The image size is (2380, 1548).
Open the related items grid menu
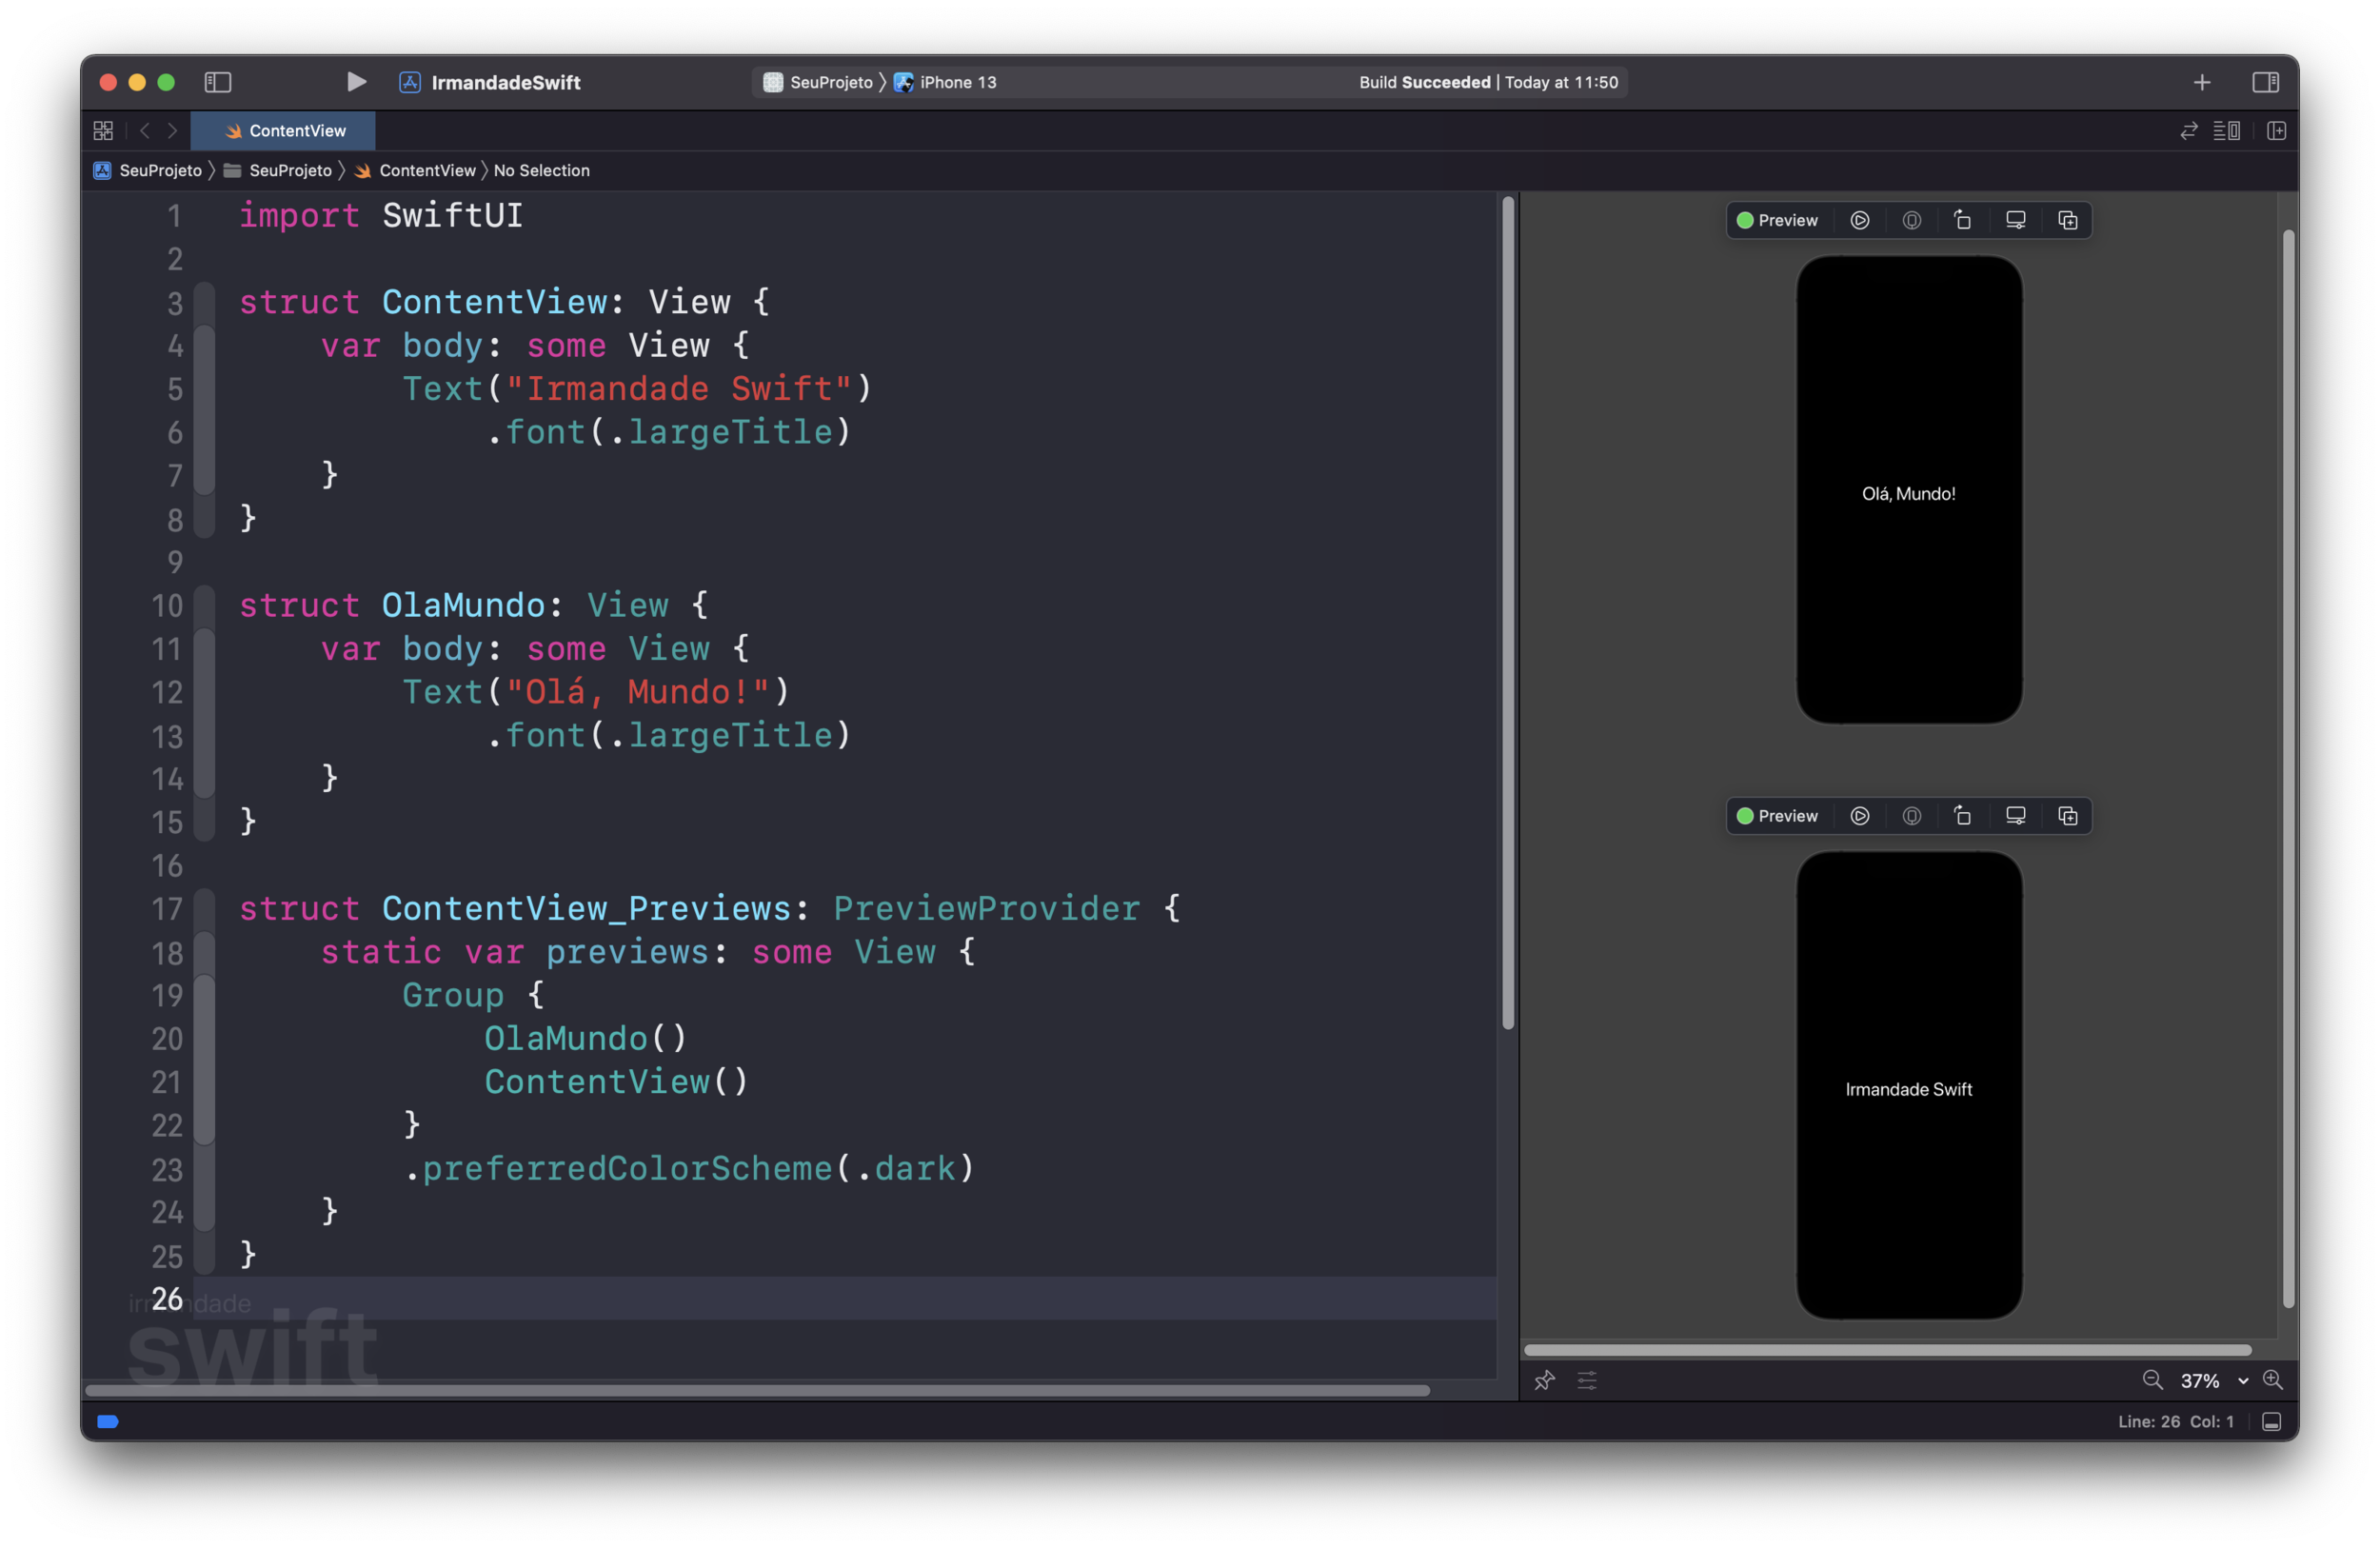click(103, 131)
